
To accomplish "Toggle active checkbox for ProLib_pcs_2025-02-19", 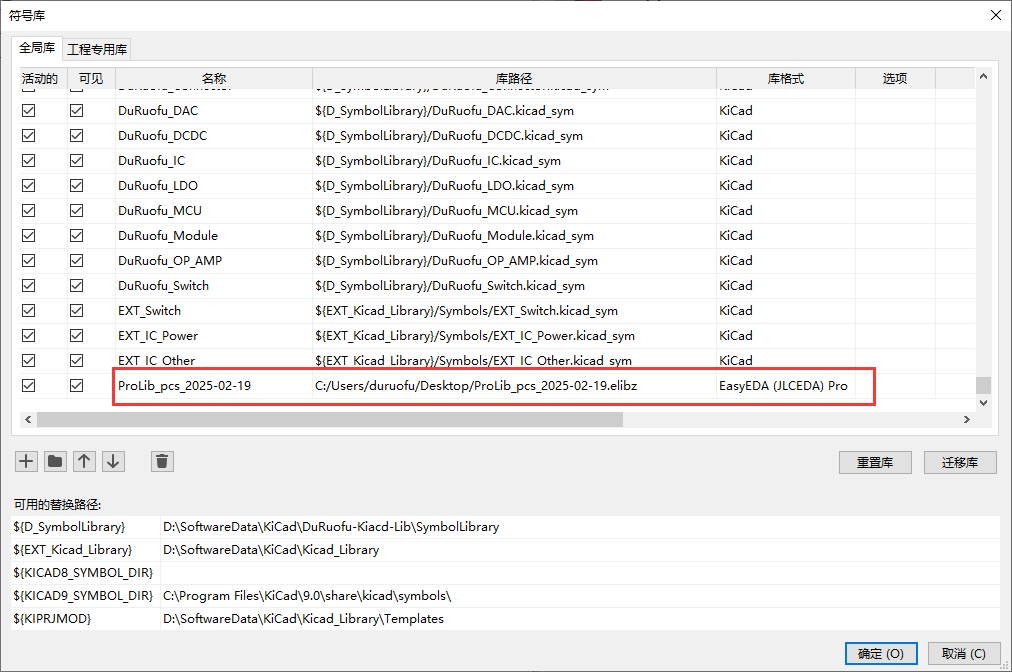I will coord(28,386).
